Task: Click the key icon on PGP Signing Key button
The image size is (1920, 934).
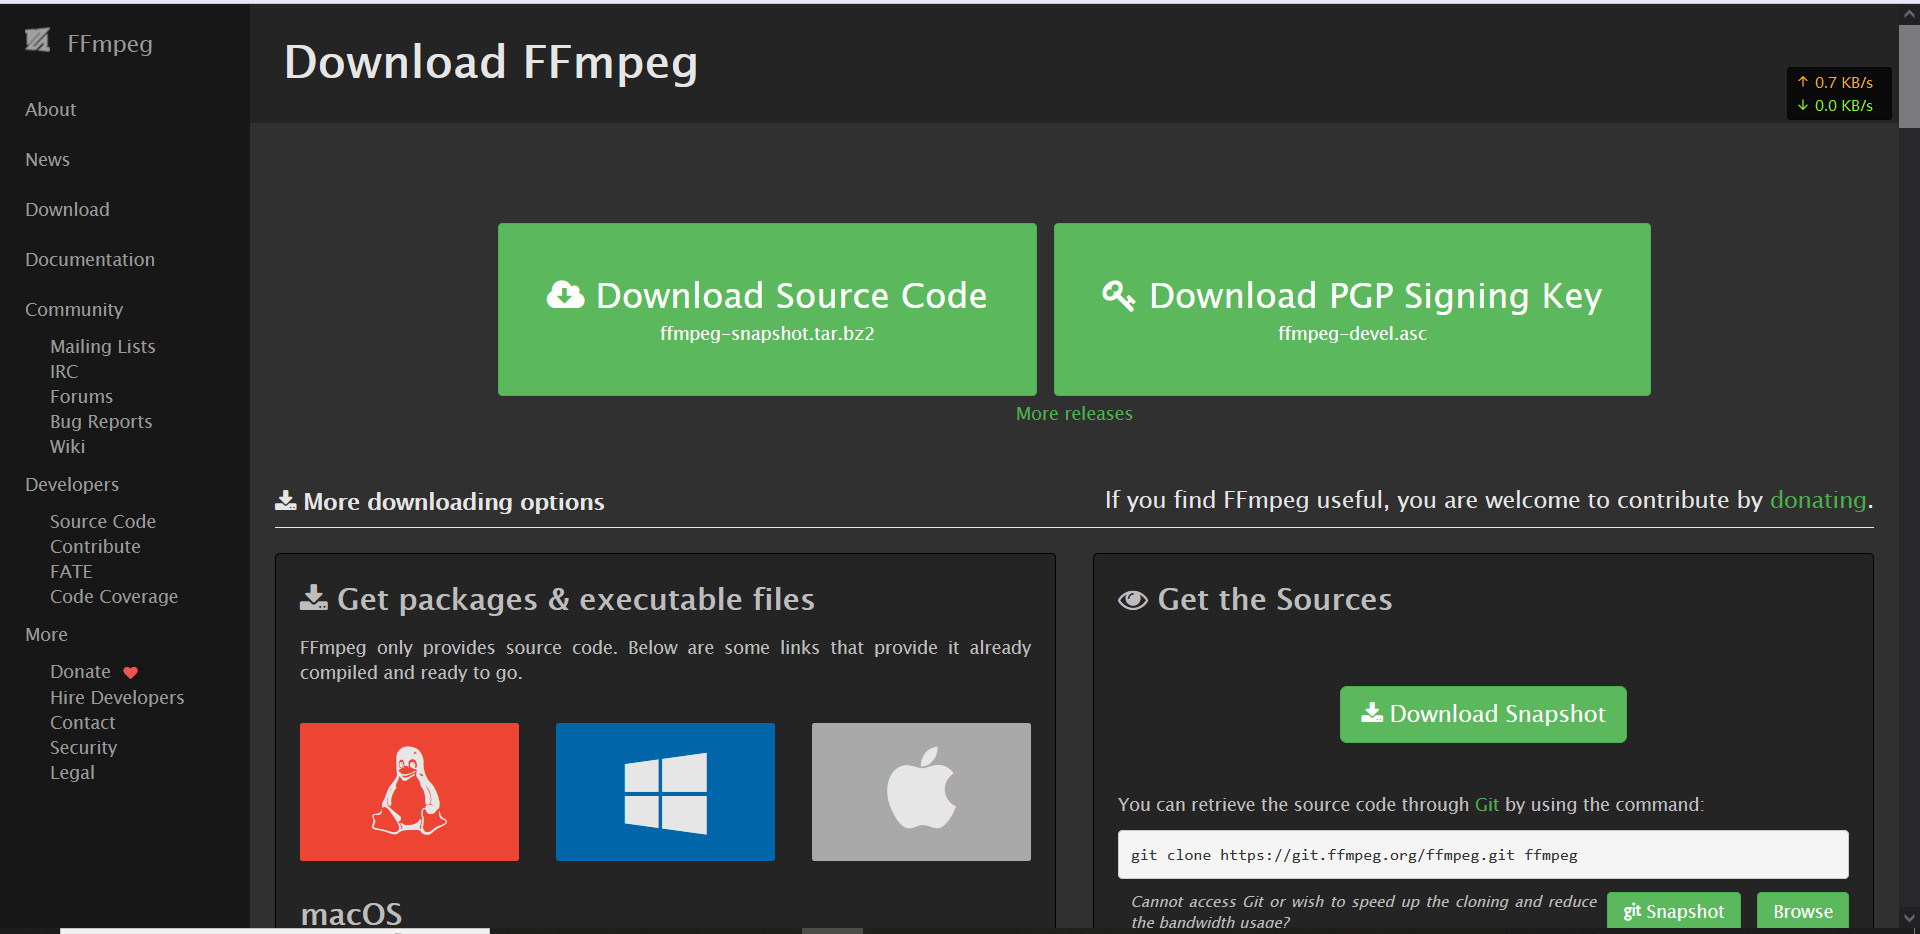Action: pos(1118,295)
